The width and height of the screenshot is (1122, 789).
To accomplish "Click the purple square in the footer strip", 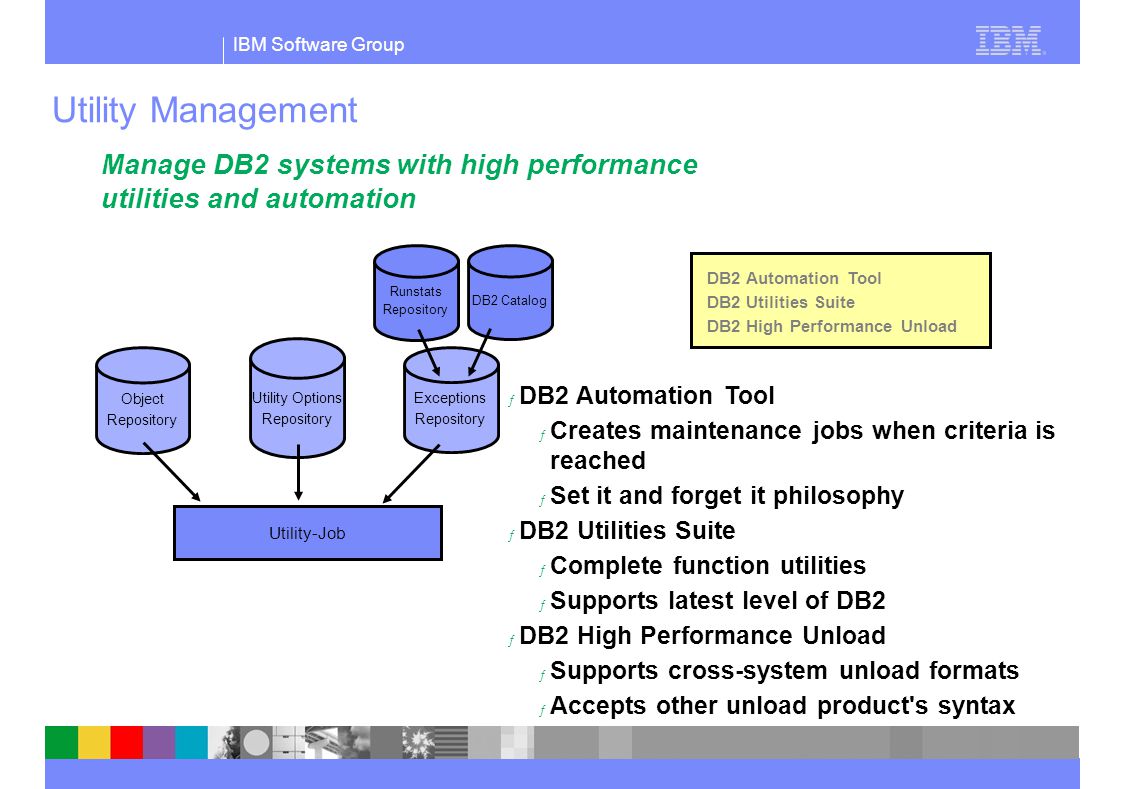I will (160, 743).
